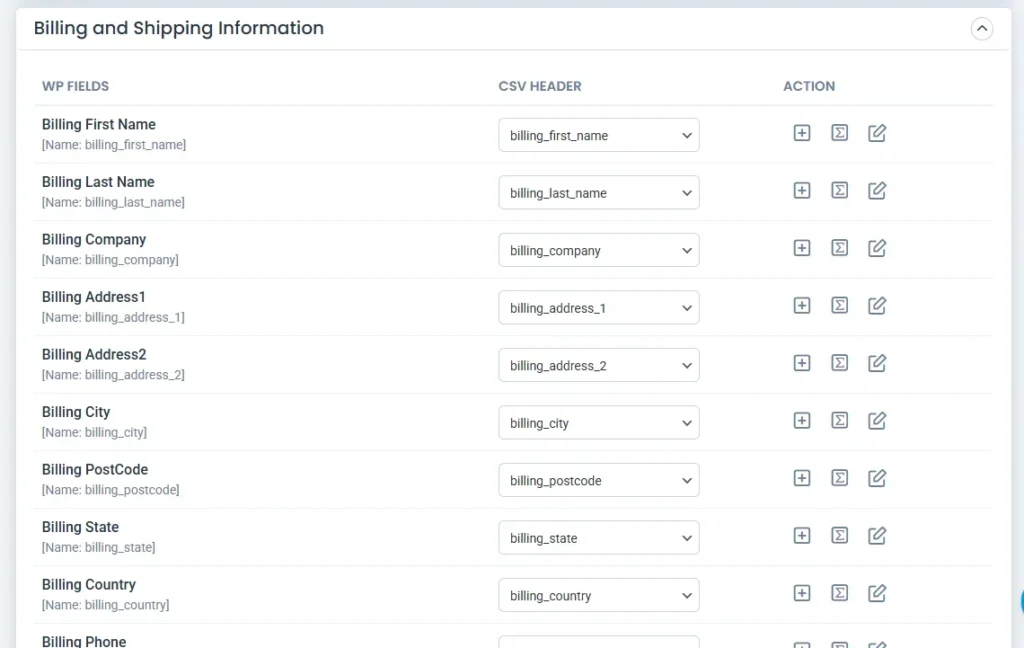Click the edit pencil icon for Billing Country
Viewport: 1024px width, 648px height.
click(x=877, y=593)
